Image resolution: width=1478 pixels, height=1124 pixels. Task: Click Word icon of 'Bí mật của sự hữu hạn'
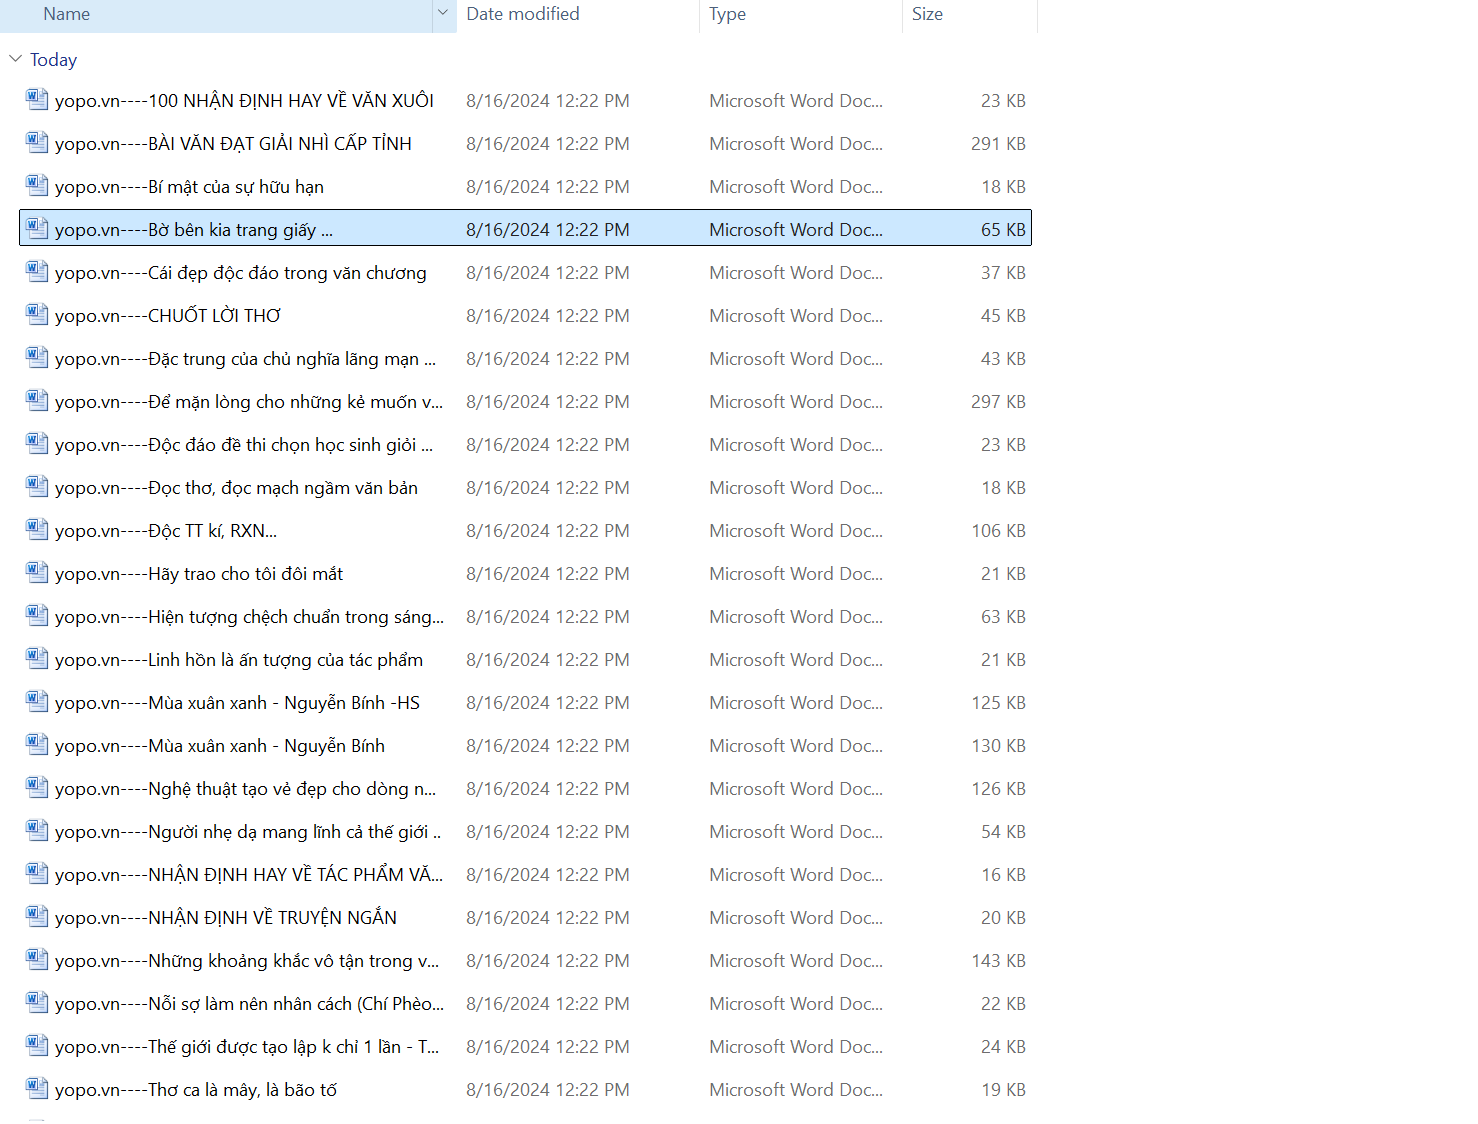point(37,185)
